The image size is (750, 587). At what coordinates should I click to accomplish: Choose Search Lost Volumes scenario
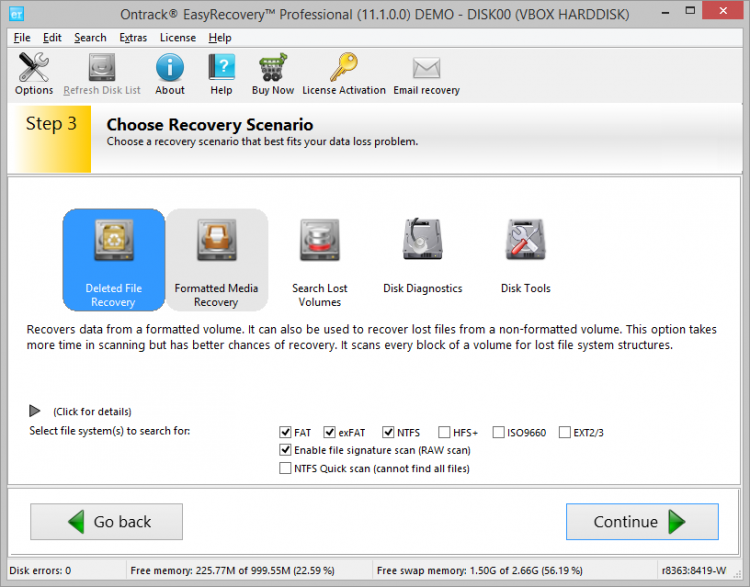tap(320, 262)
